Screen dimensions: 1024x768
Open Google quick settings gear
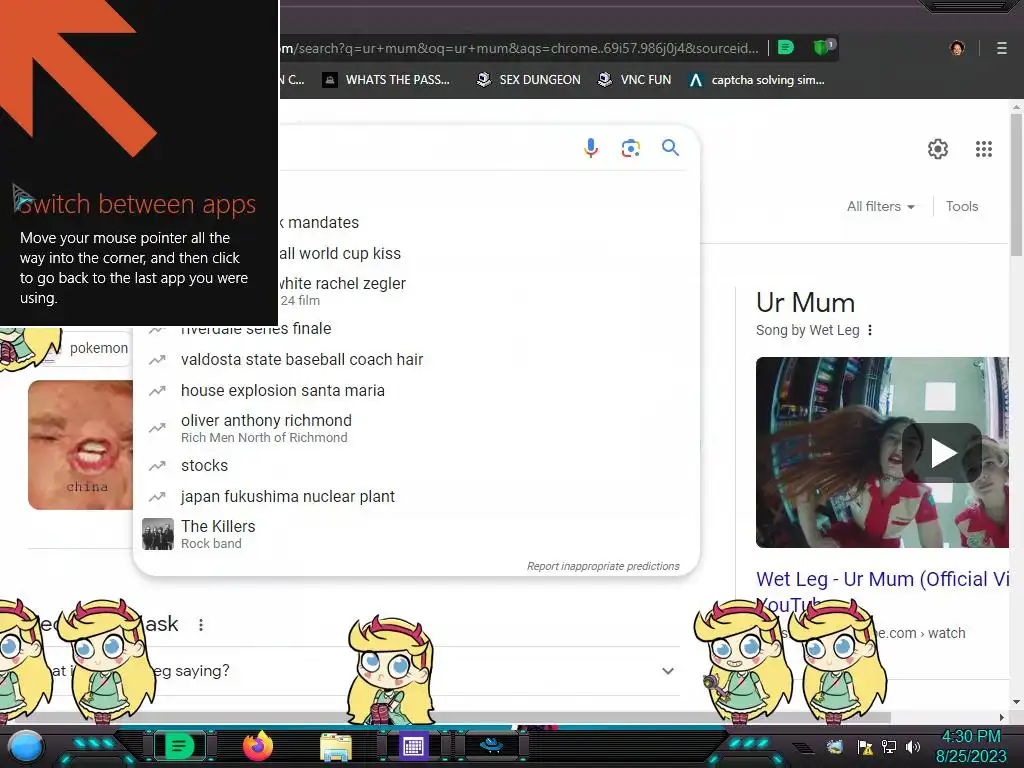pos(938,149)
